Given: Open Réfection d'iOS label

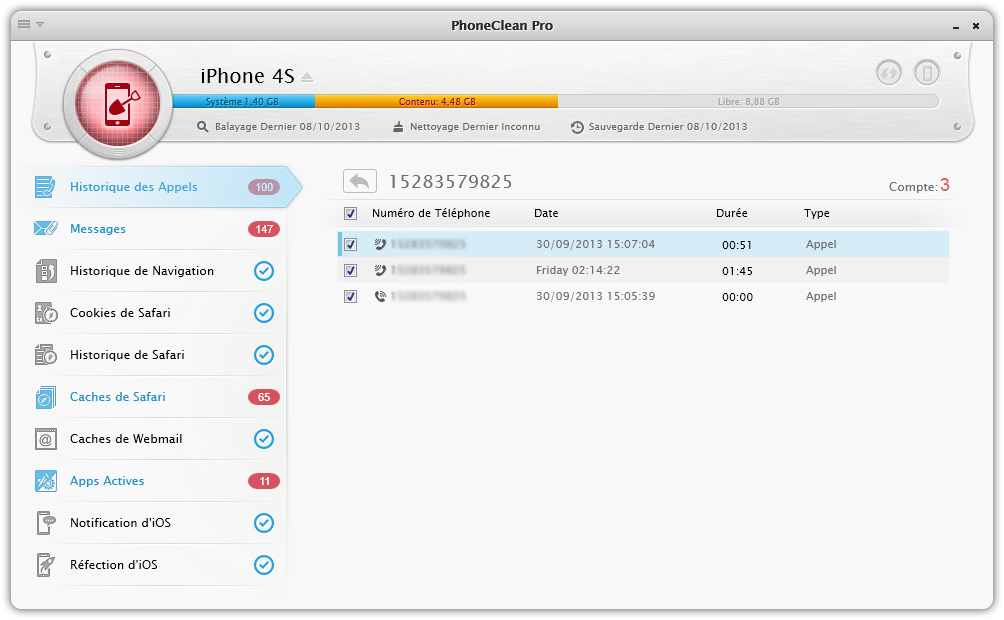Looking at the screenshot, I should 113,565.
